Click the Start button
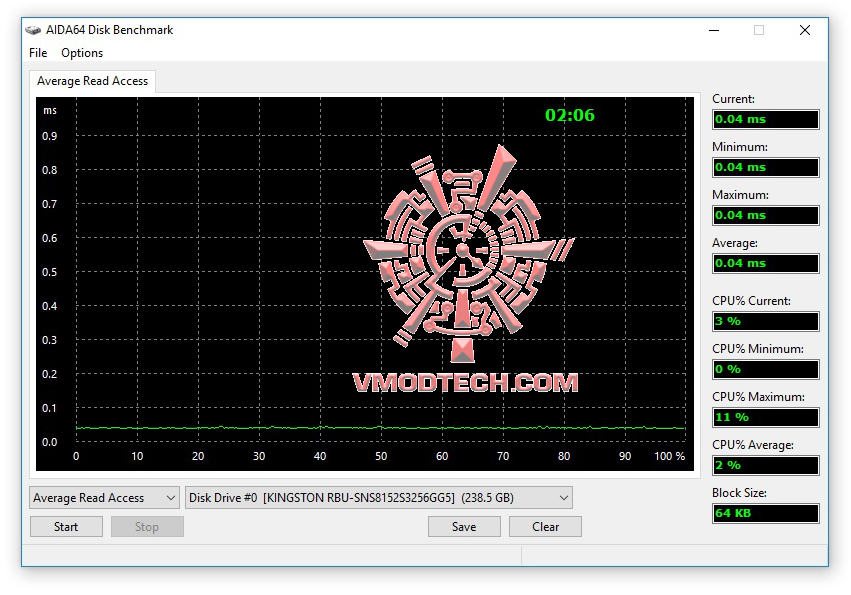Viewport: 851px width, 595px height. (66, 527)
